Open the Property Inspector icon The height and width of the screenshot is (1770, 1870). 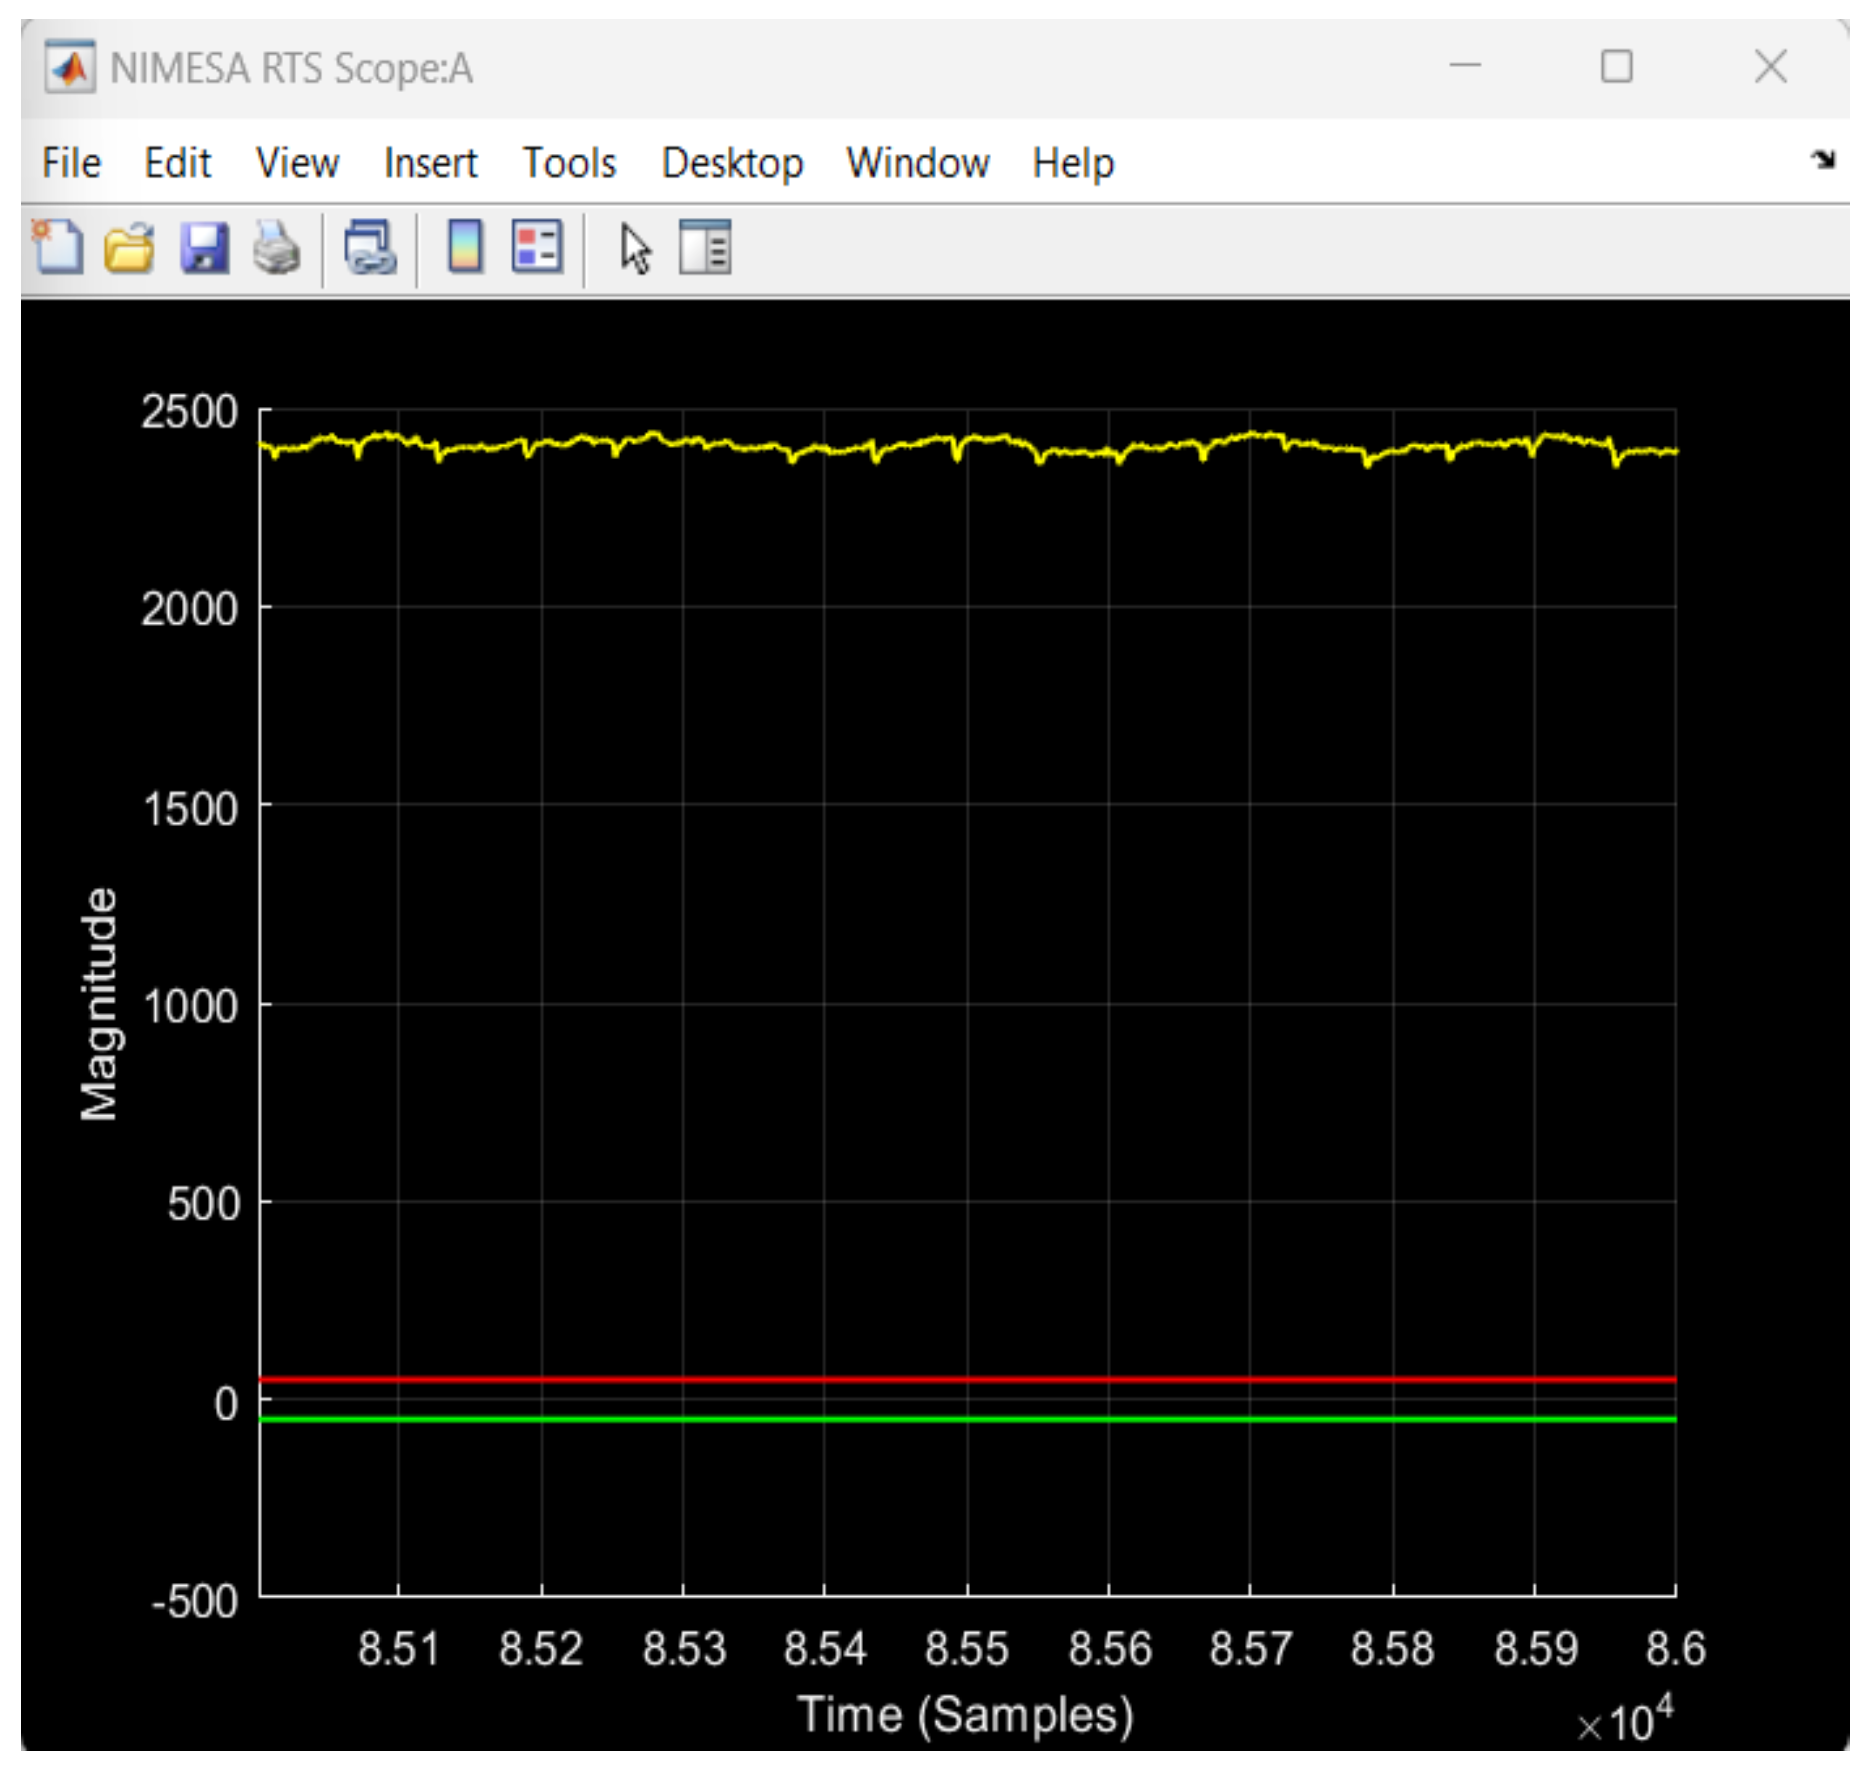pos(705,246)
